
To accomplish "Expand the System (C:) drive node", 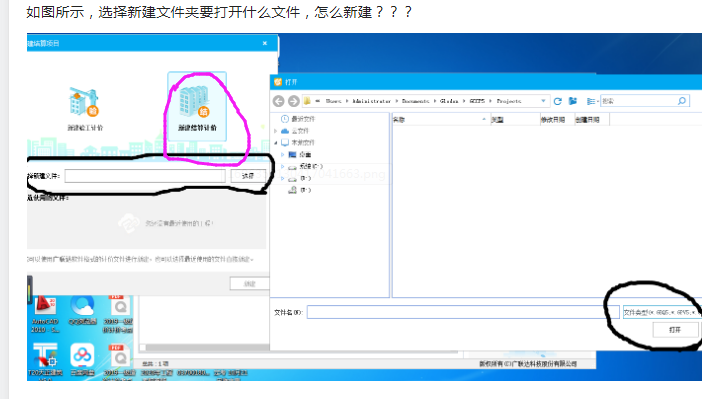I will 283,166.
